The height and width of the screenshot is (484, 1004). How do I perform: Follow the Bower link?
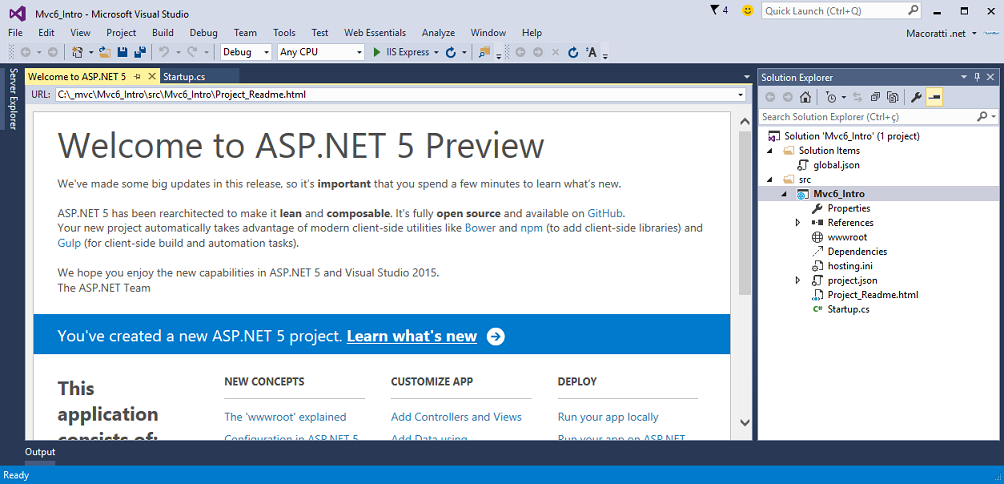tap(480, 227)
